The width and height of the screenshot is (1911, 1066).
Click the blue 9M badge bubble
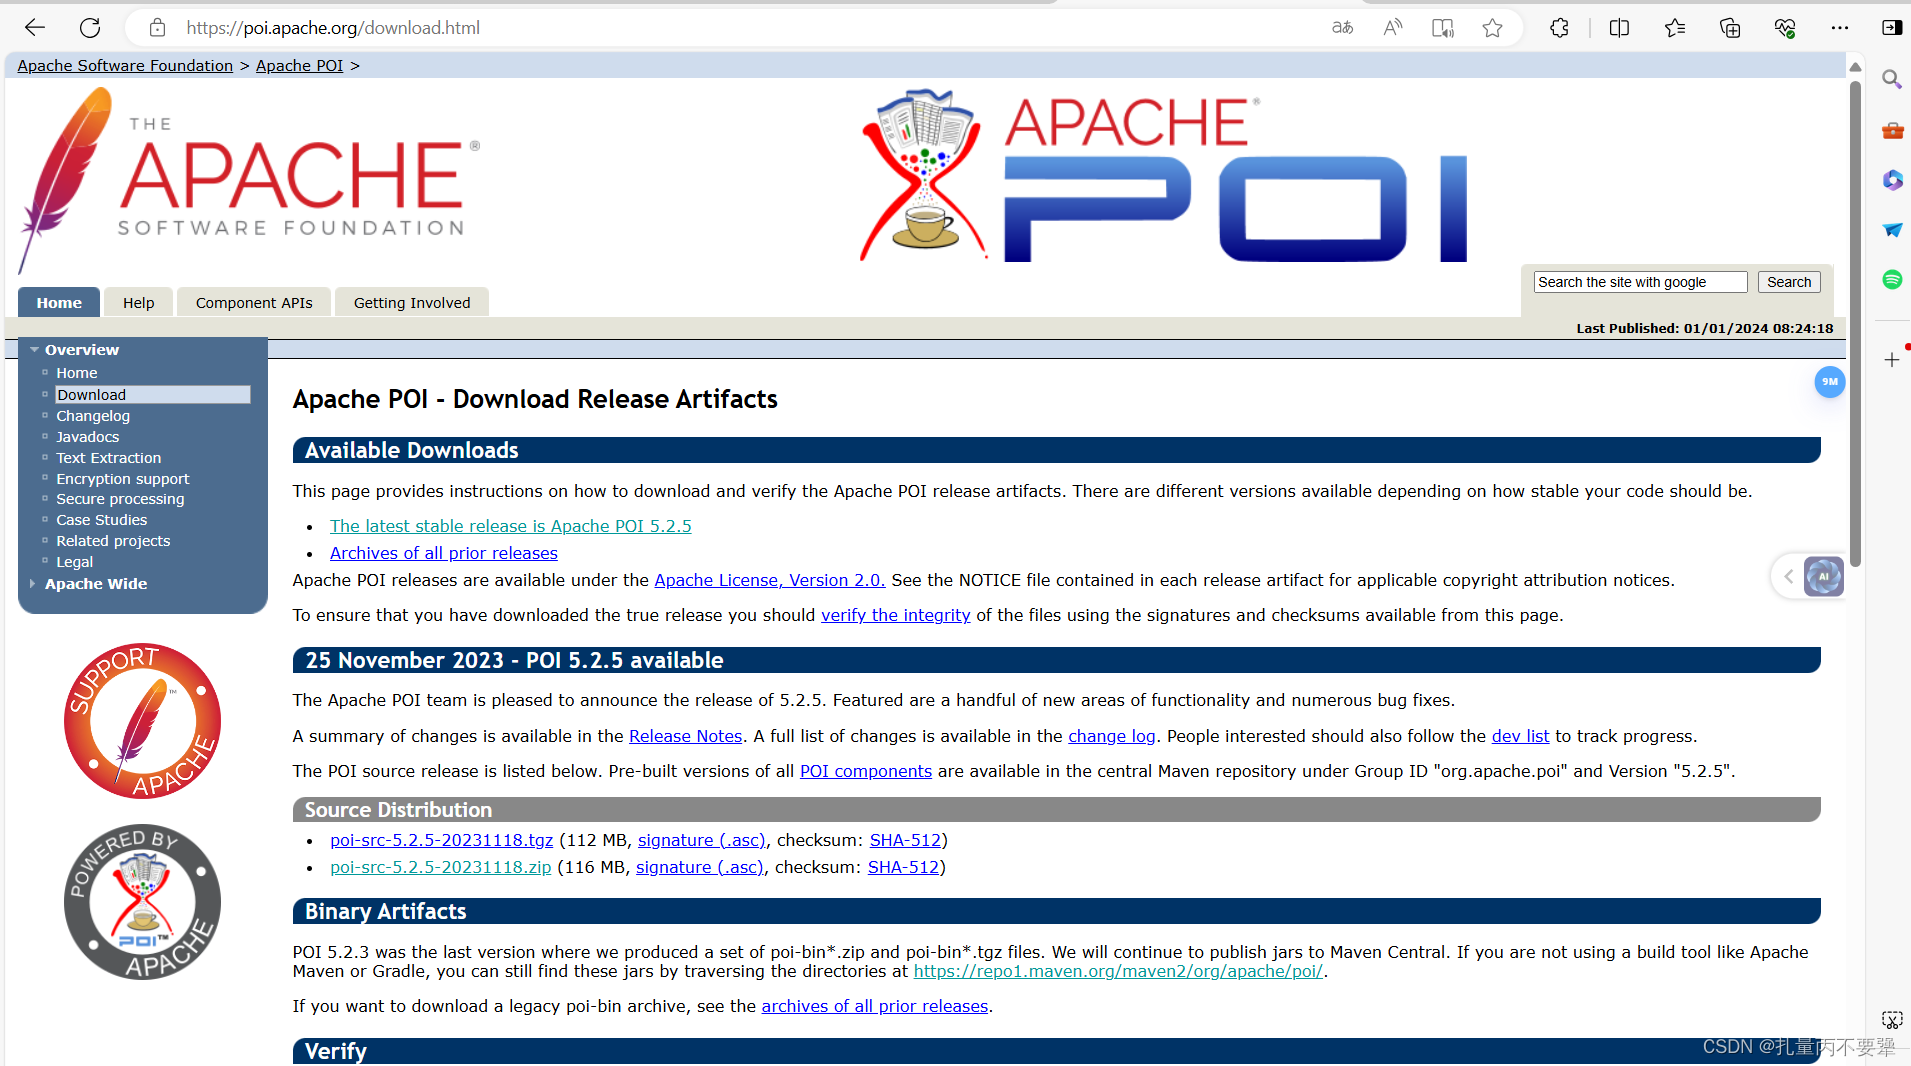click(x=1829, y=382)
